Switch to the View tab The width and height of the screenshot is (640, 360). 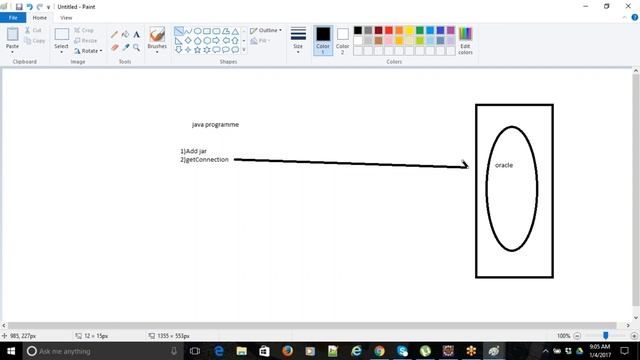click(66, 18)
